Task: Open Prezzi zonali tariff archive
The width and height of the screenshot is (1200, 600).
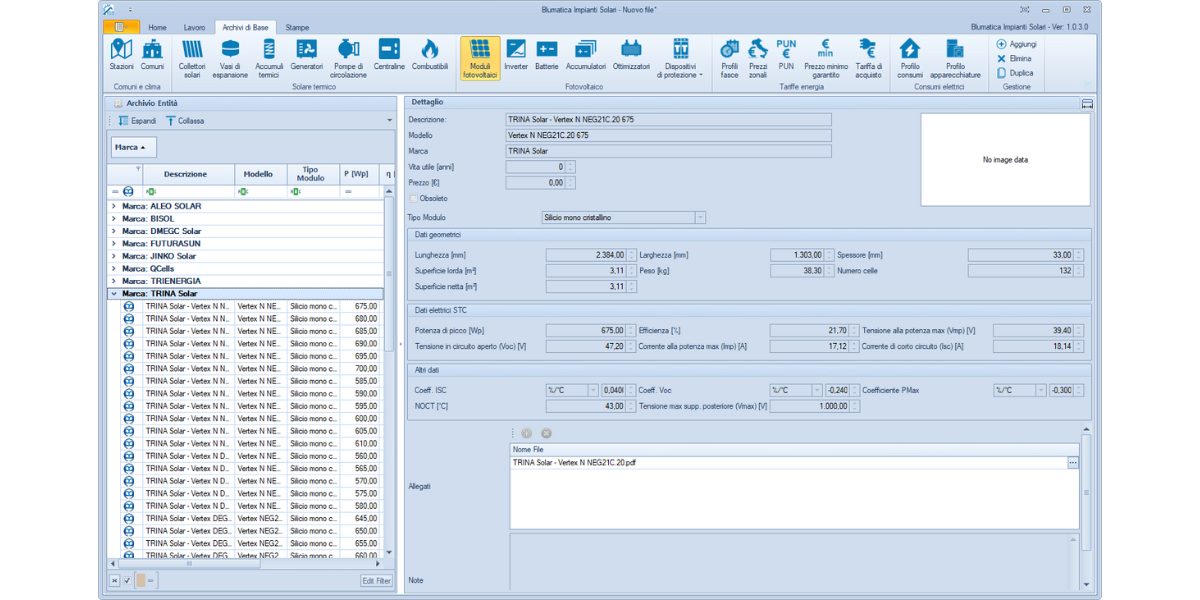Action: click(758, 59)
